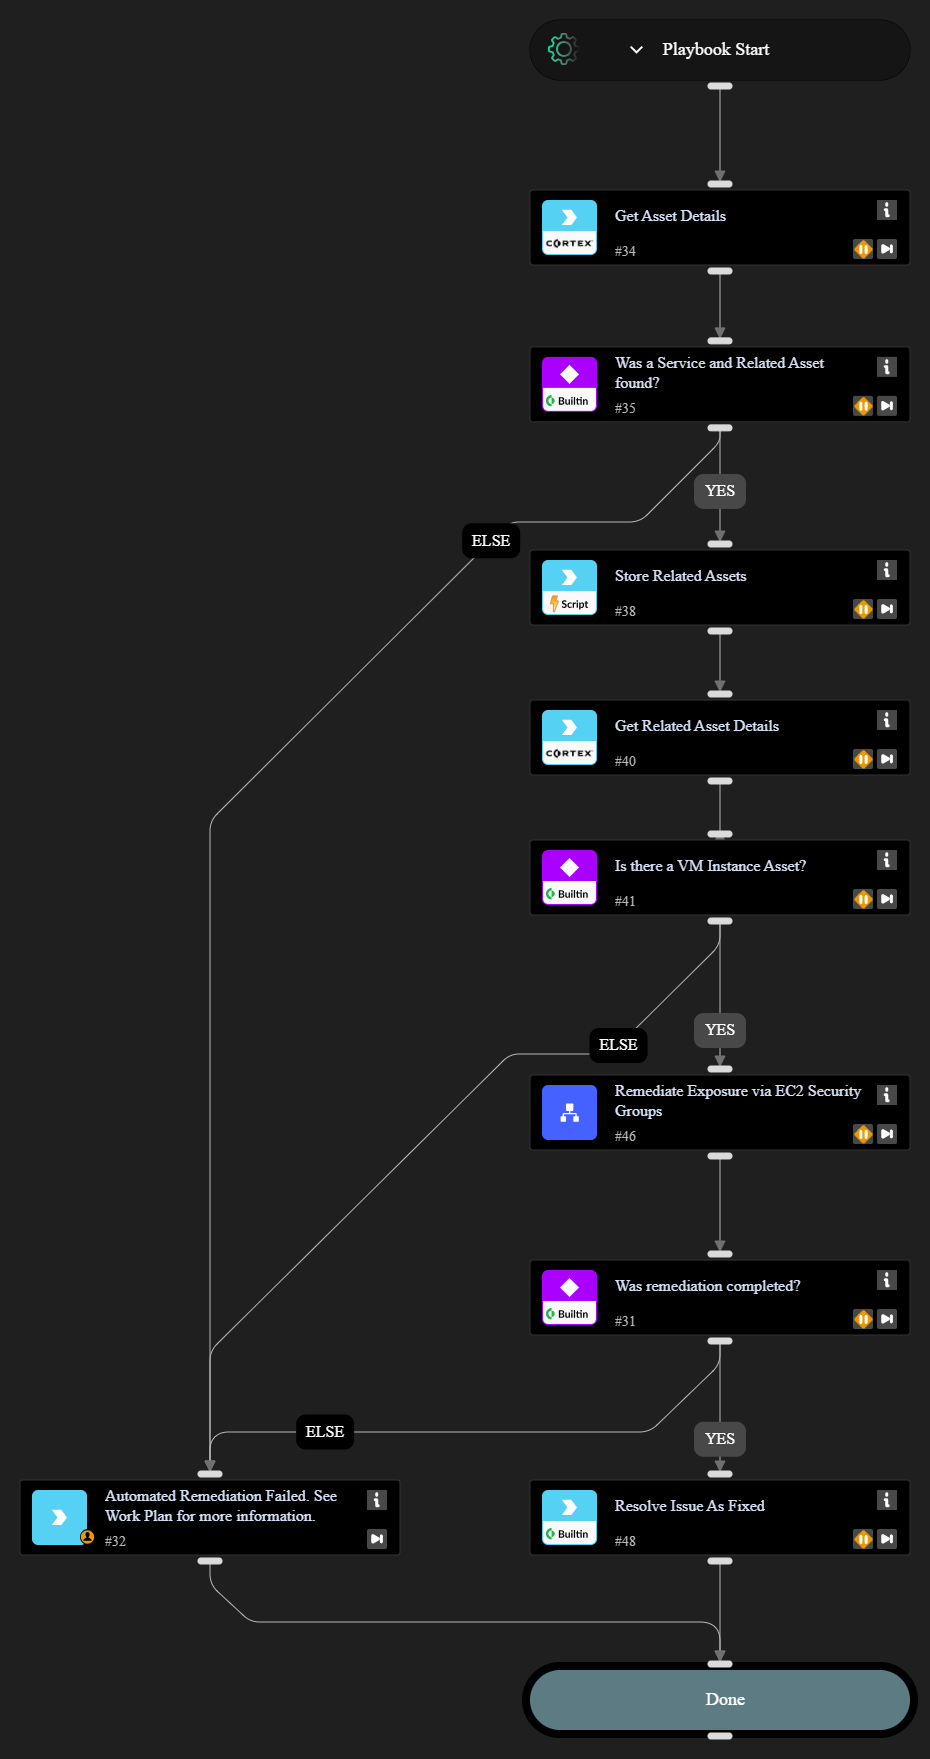This screenshot has height=1759, width=930.
Task: Open info for Automated Remediation Failed task
Action: 377,1500
